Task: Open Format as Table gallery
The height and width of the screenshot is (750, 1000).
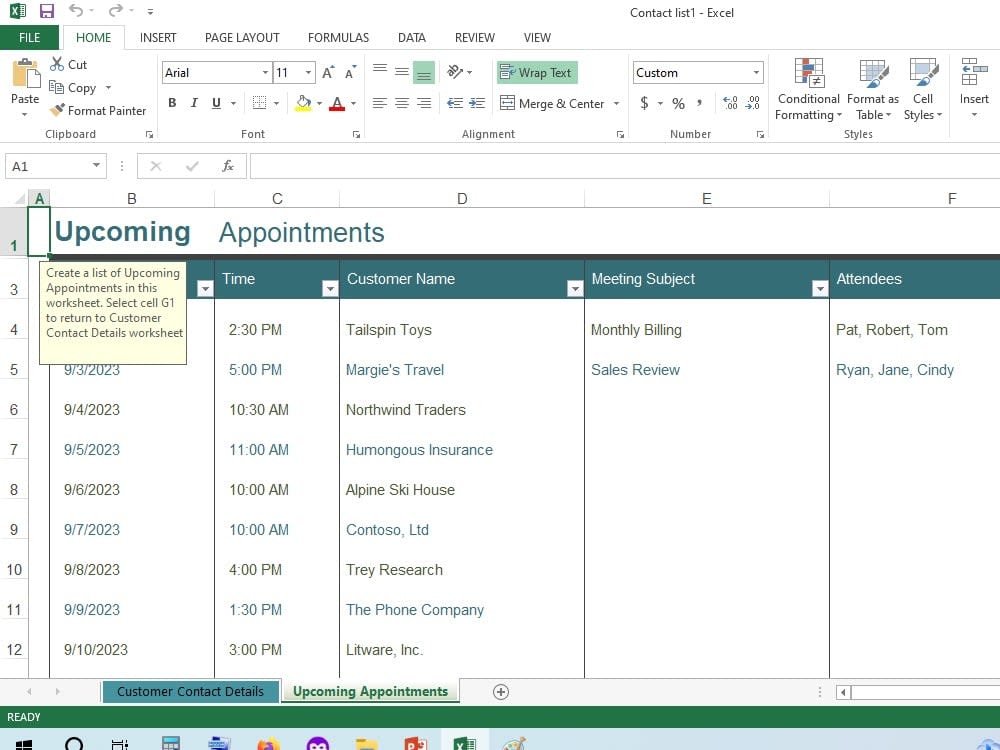Action: (873, 89)
